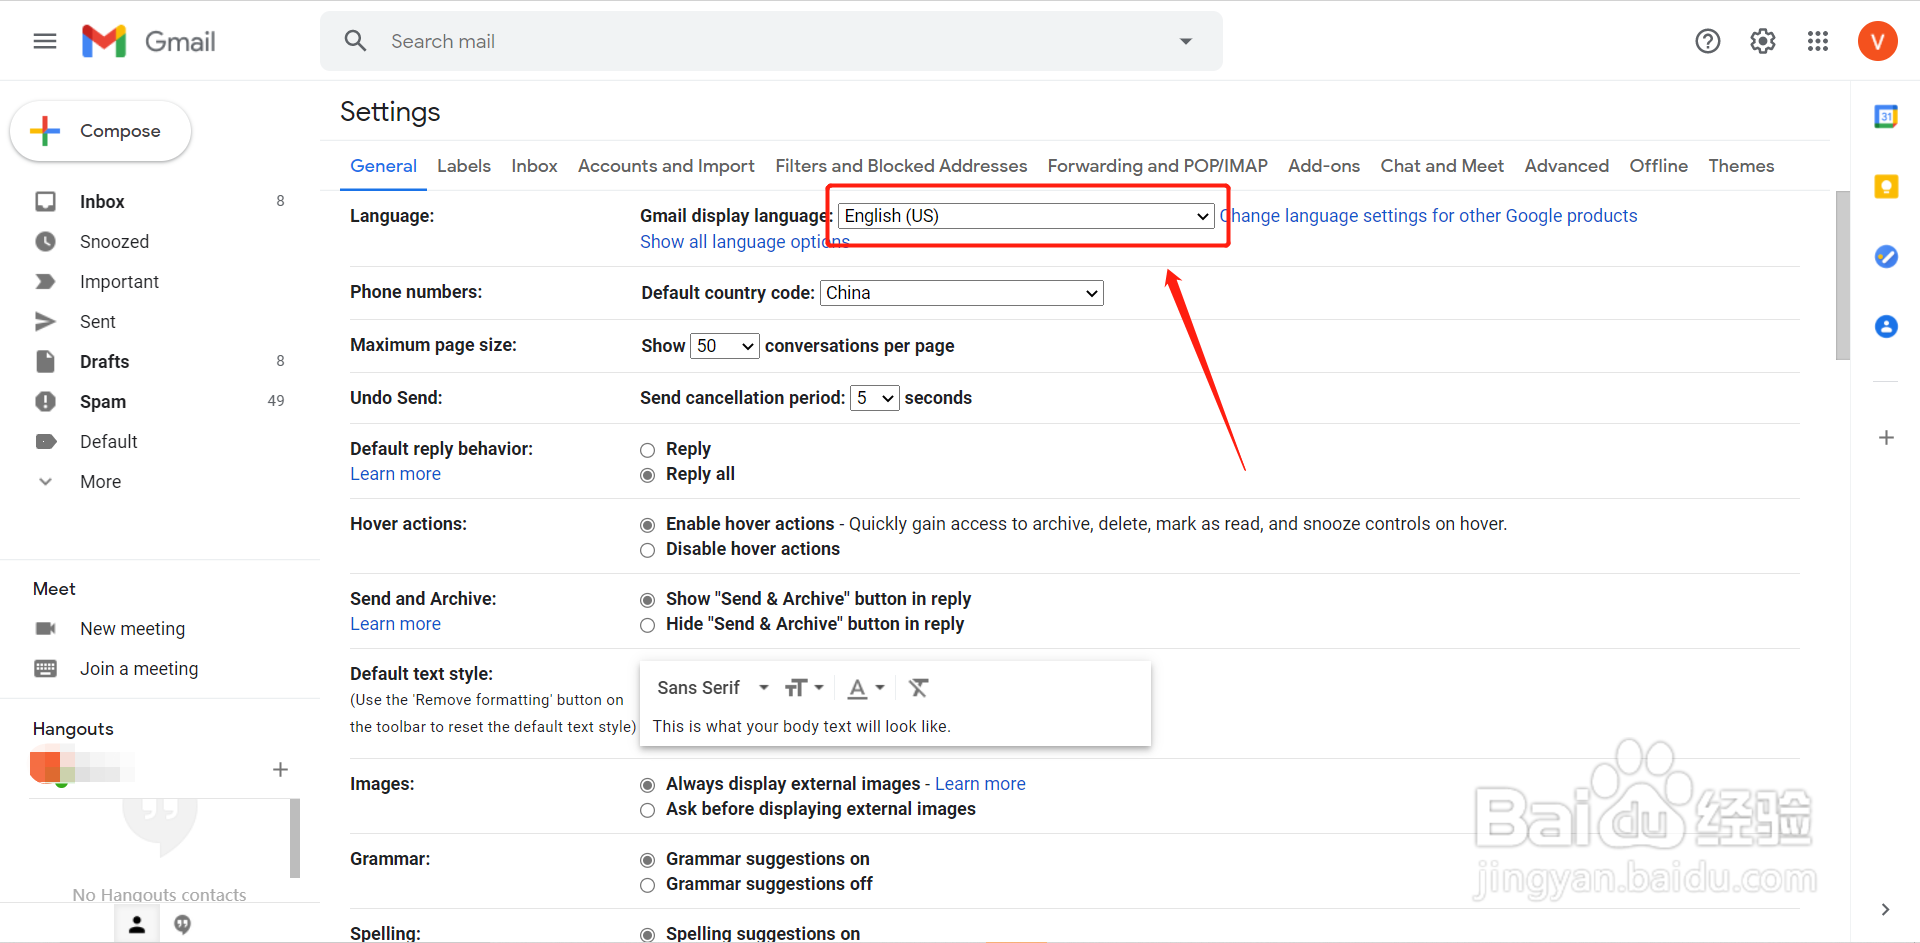Viewport: 1920px width, 943px height.
Task: Switch to the Labels settings tab
Action: [x=464, y=166]
